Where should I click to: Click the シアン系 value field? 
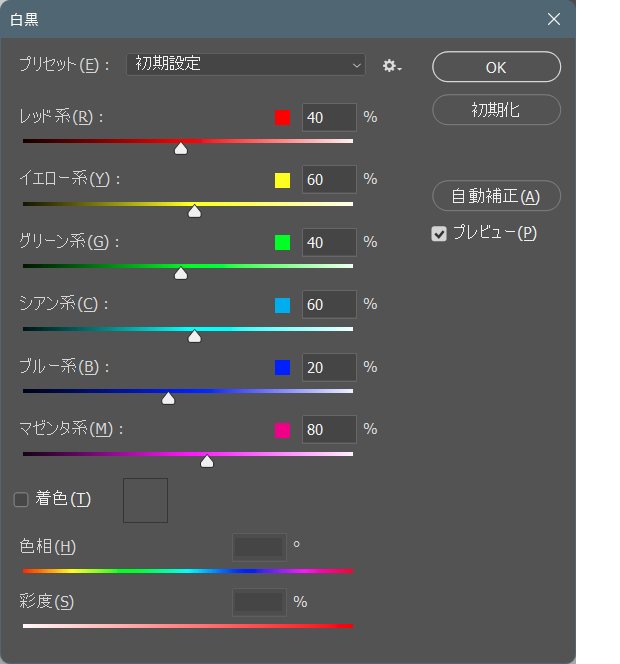coord(328,304)
